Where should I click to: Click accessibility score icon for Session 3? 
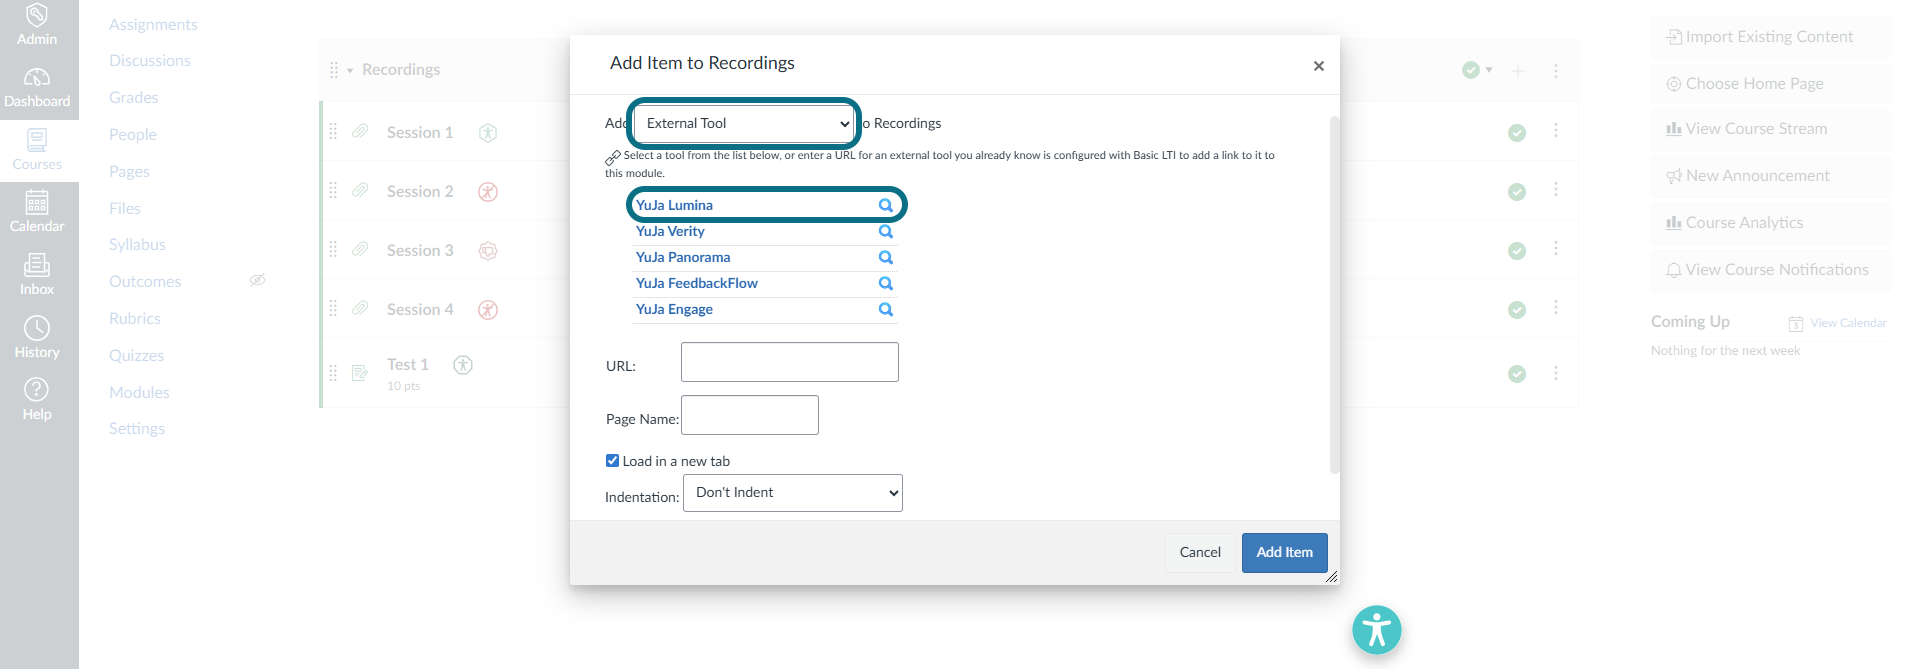pos(488,251)
